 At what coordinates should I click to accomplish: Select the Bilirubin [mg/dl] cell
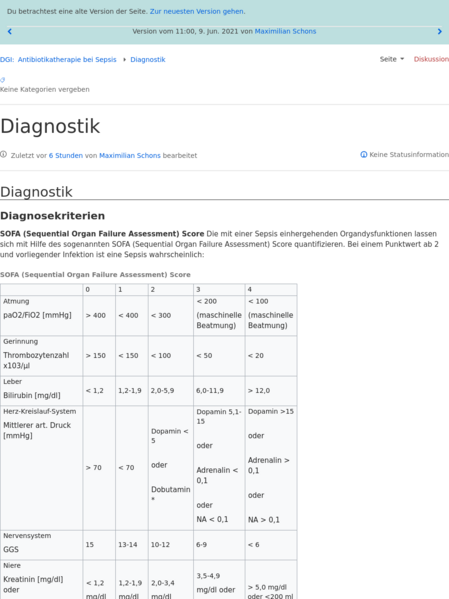pos(42,391)
